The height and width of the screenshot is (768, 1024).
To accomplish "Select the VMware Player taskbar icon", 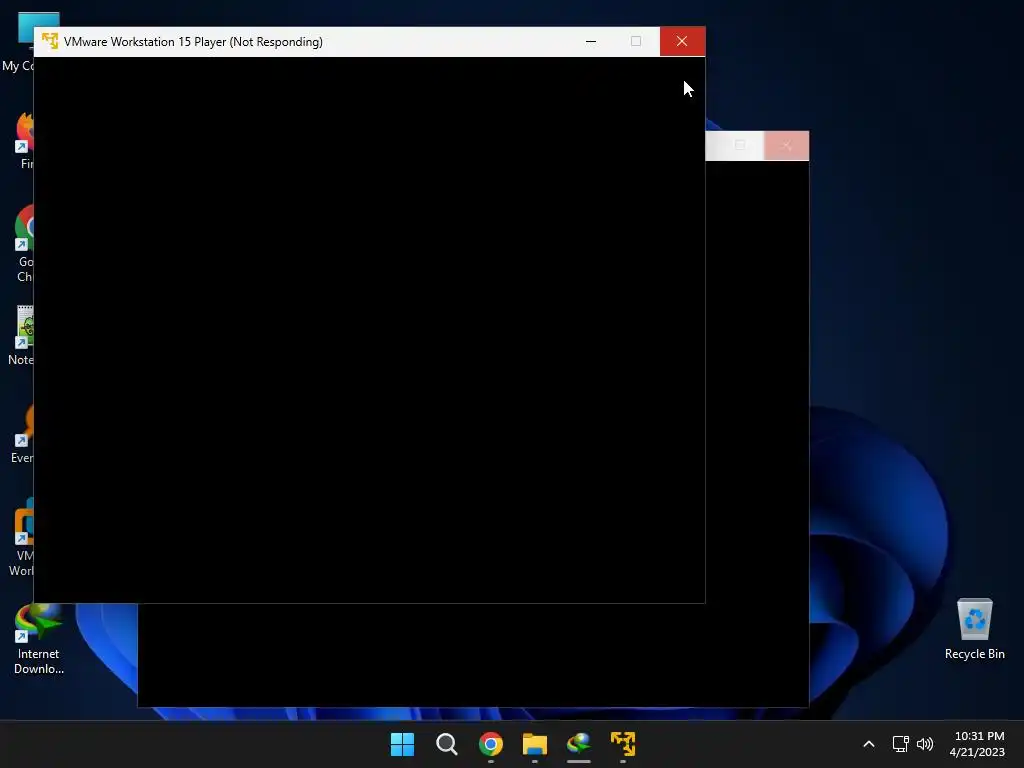I will [623, 744].
